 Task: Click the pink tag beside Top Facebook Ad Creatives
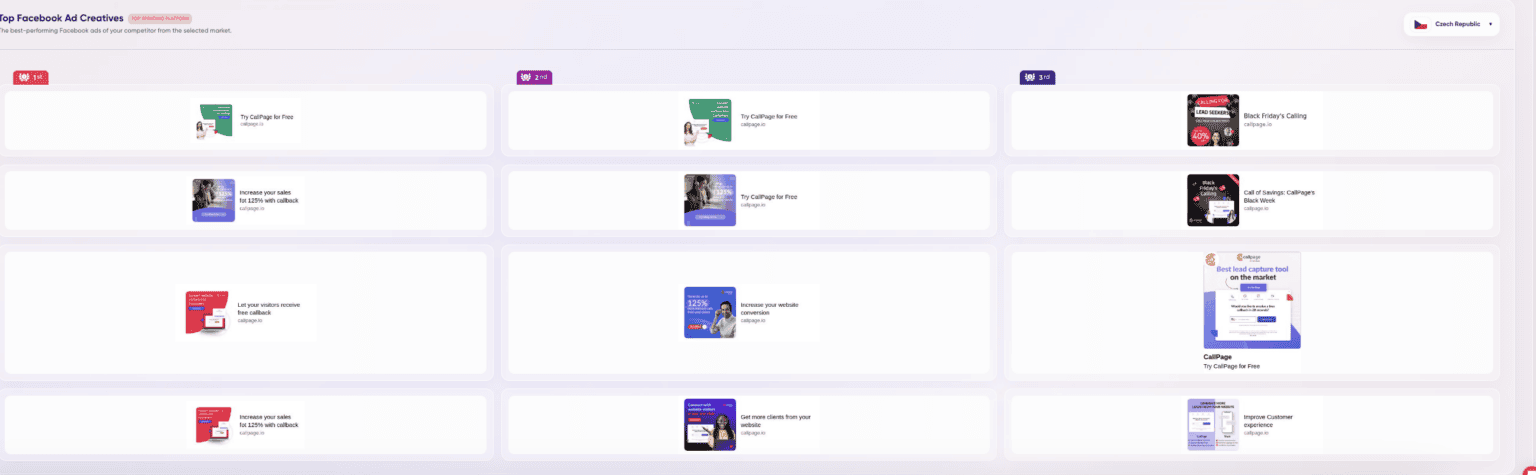tap(160, 18)
